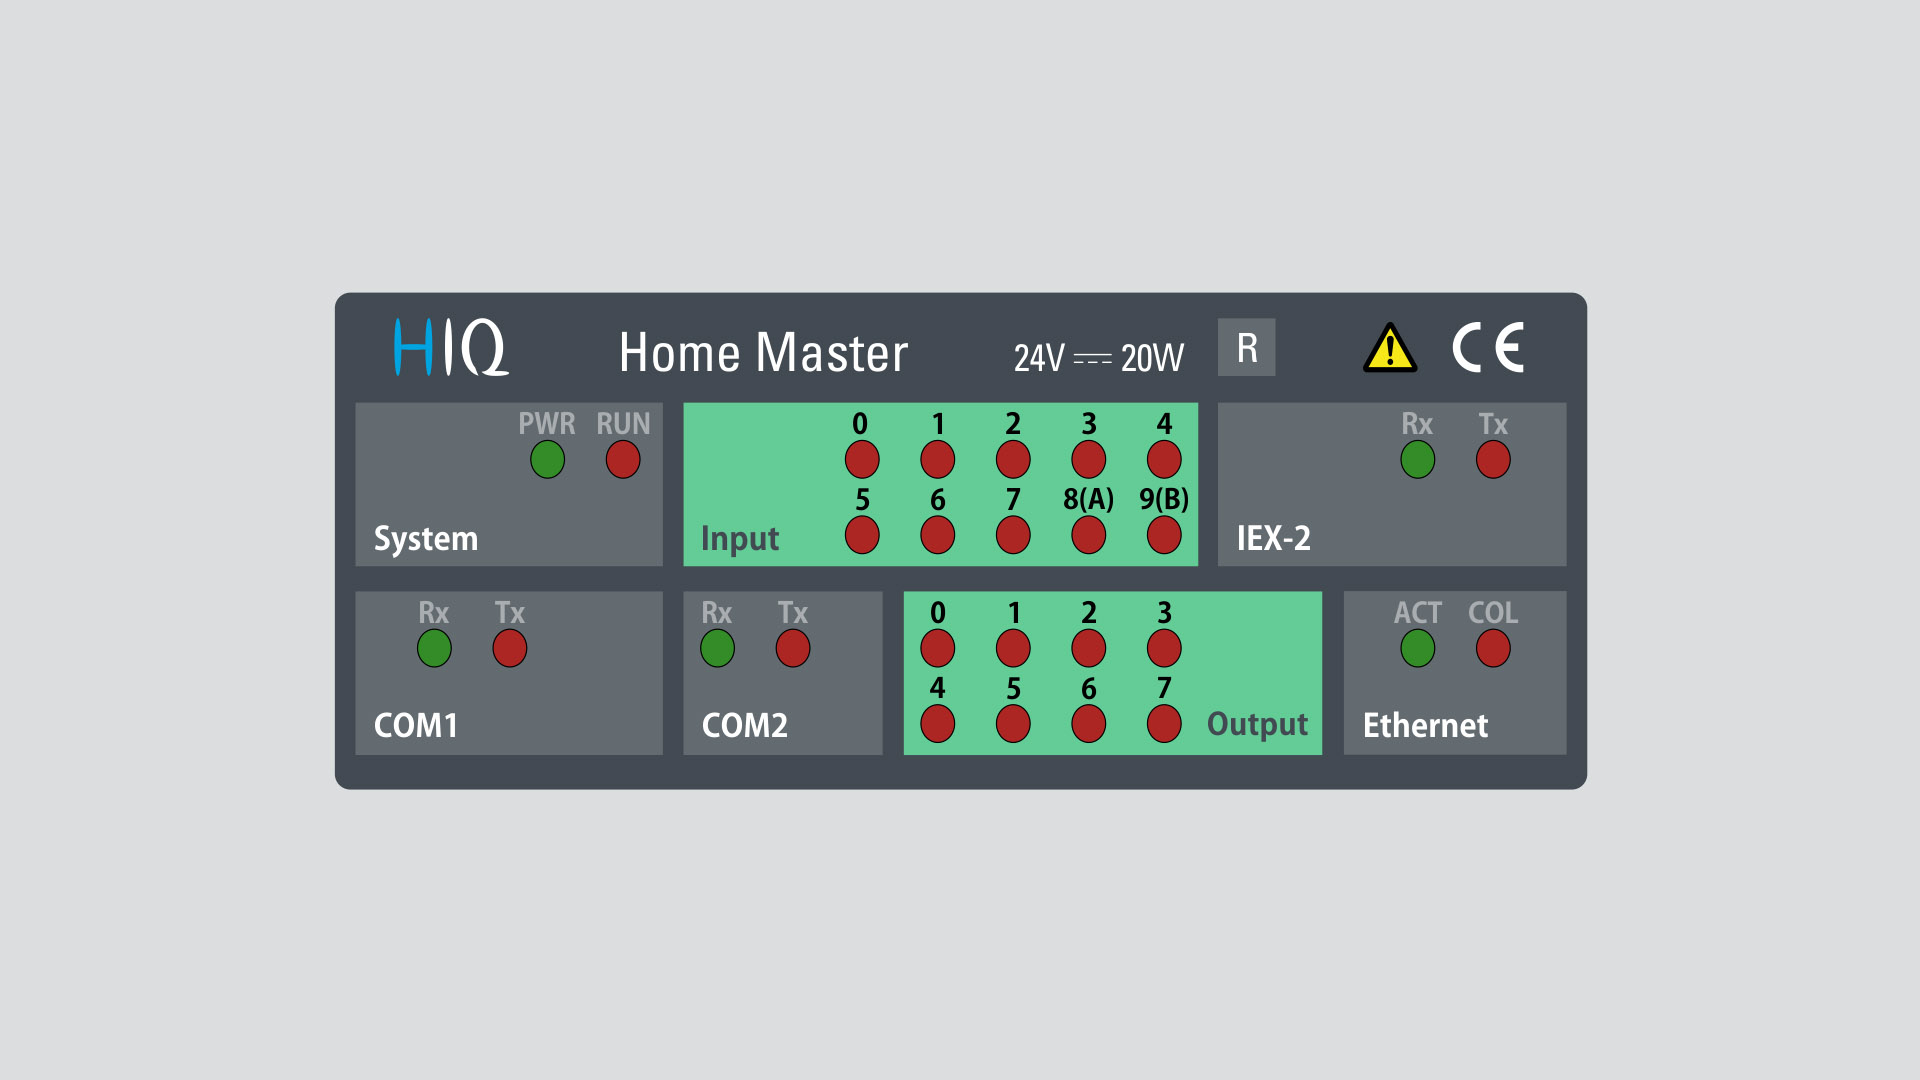Click Output LED 4

coord(937,724)
